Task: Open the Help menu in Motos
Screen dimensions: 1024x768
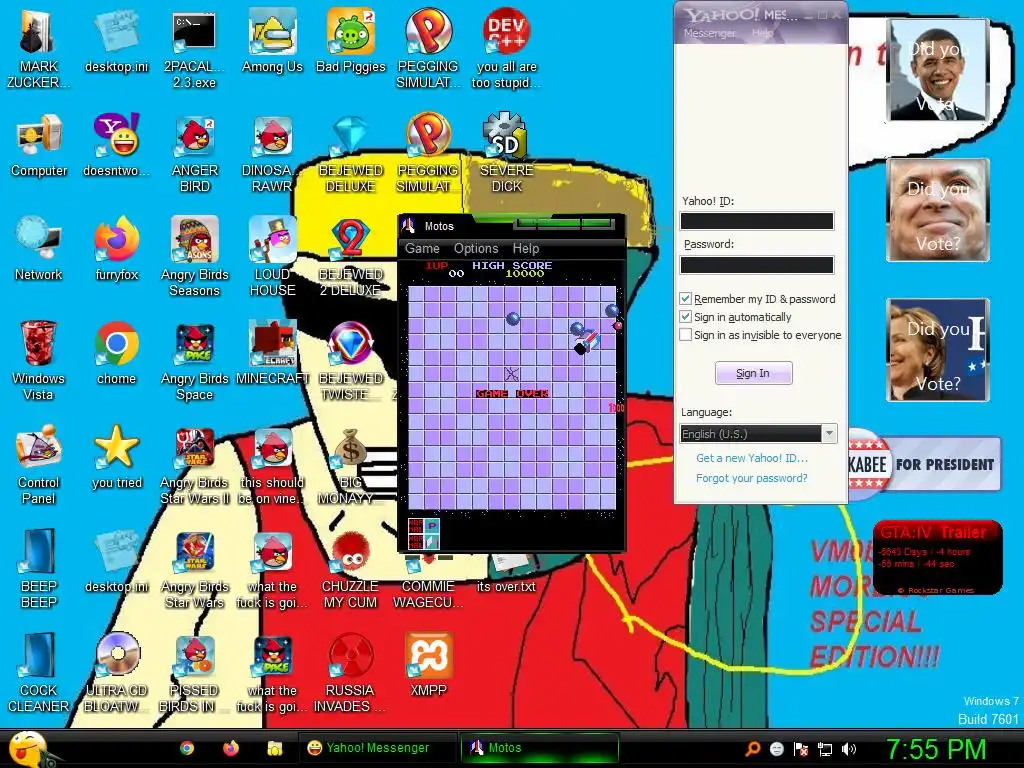Action: [526, 248]
